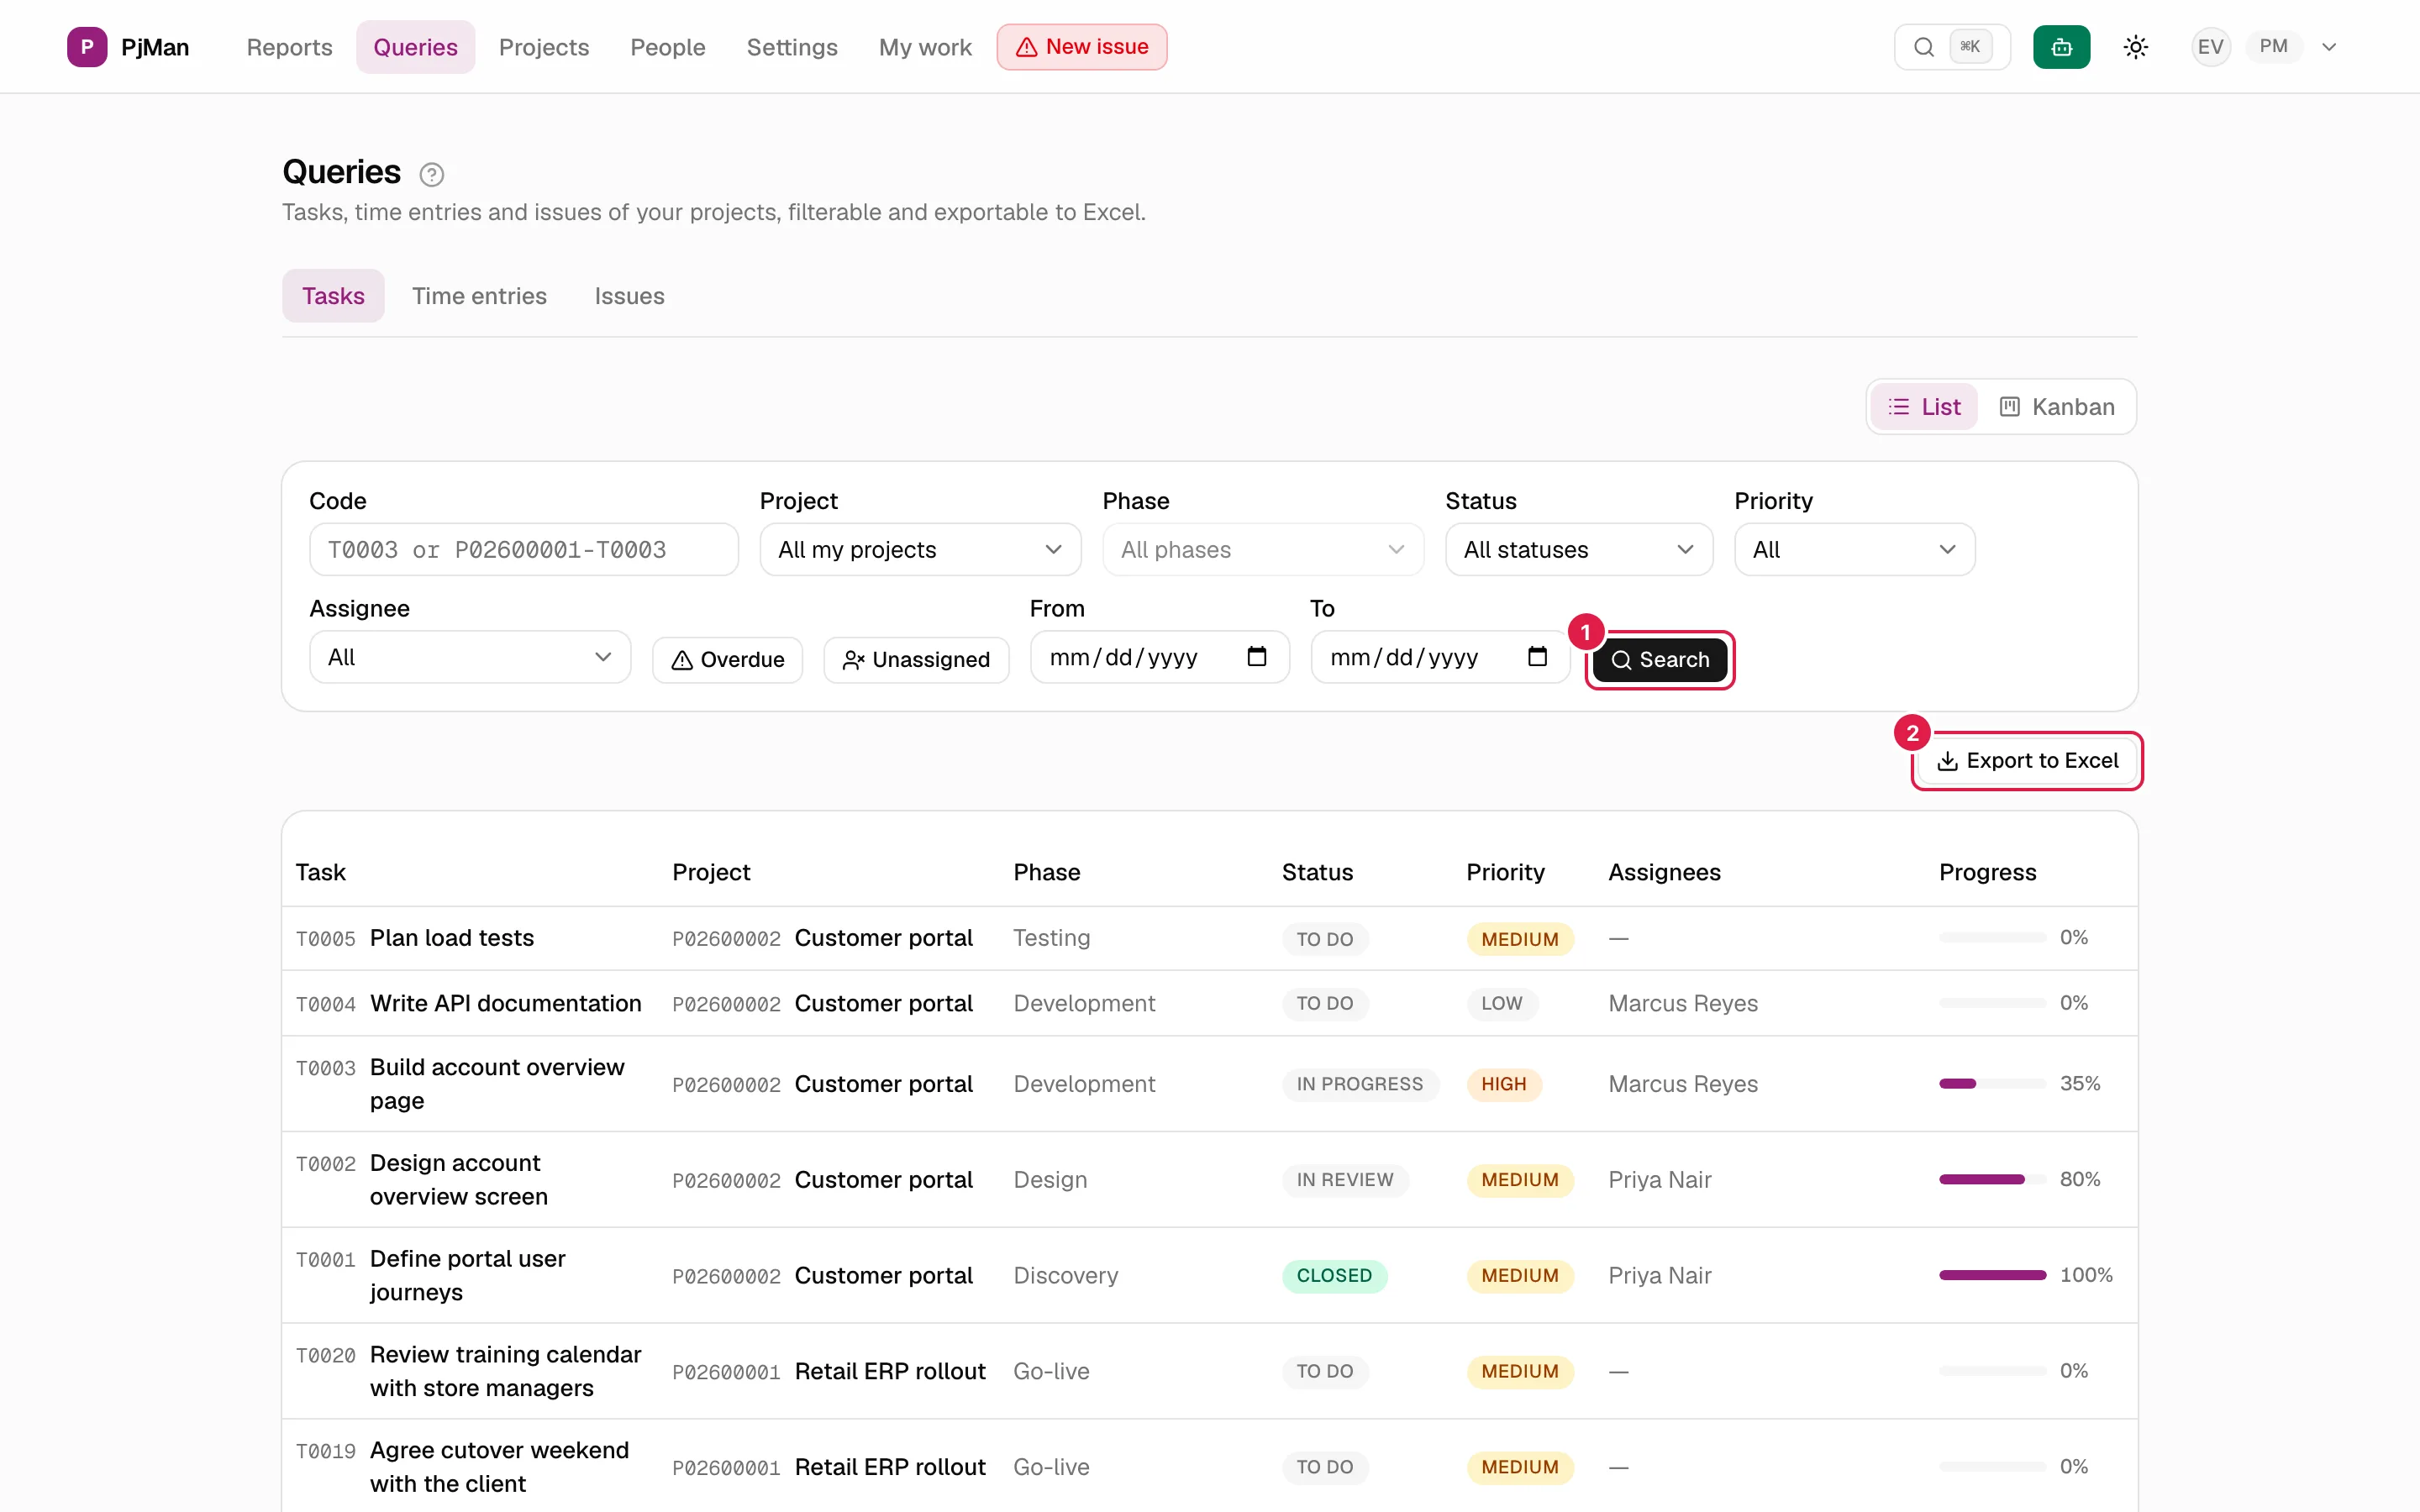Select the Tasks tab
The width and height of the screenshot is (2420, 1512).
[x=333, y=296]
